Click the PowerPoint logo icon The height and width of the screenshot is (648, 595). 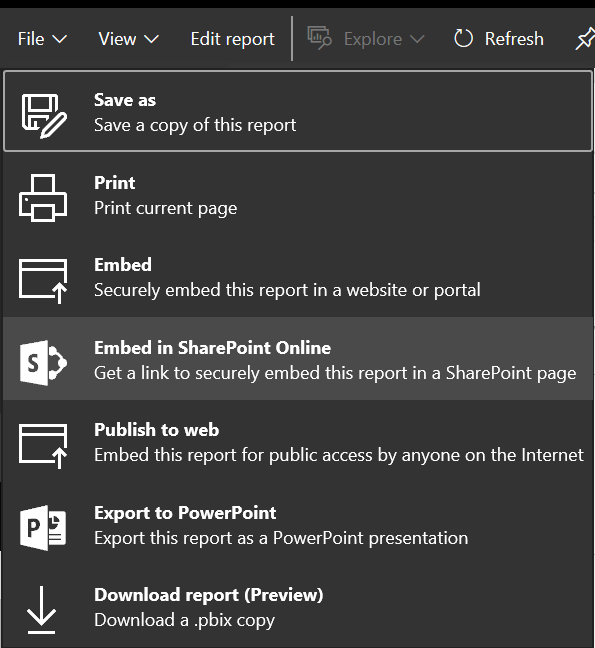pos(43,528)
